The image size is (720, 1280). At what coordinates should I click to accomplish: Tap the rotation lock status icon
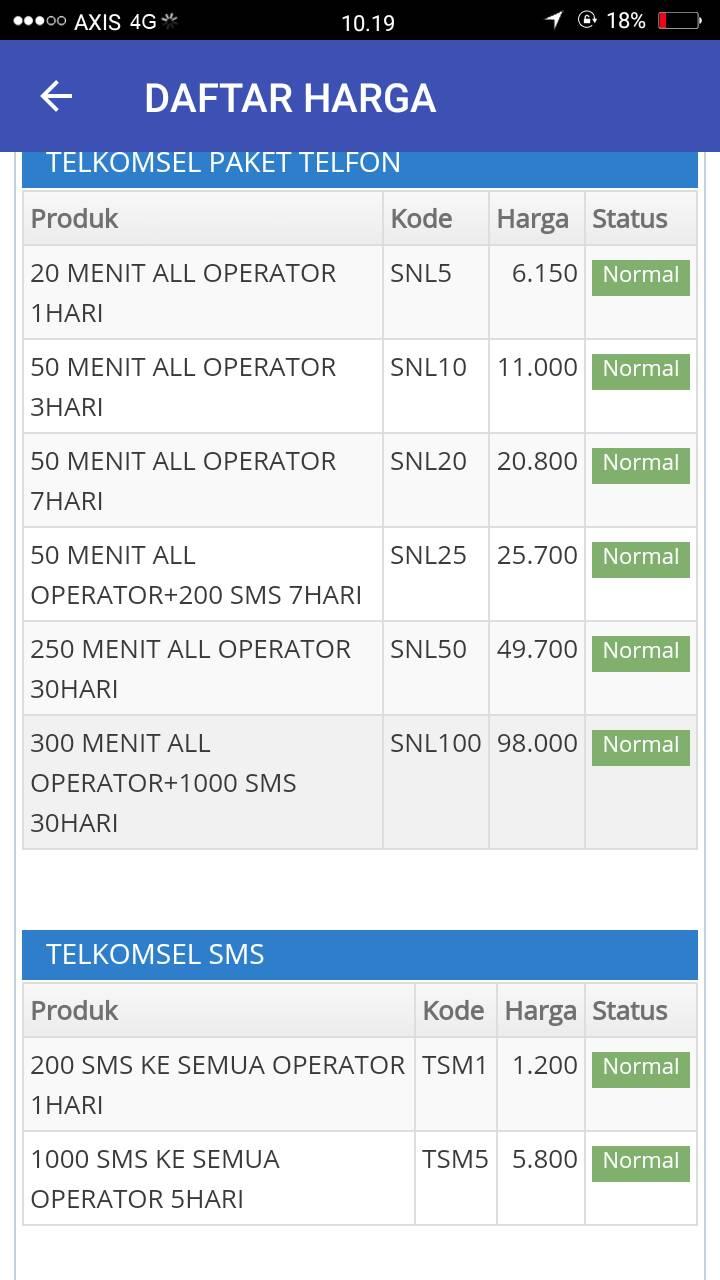(x=587, y=20)
